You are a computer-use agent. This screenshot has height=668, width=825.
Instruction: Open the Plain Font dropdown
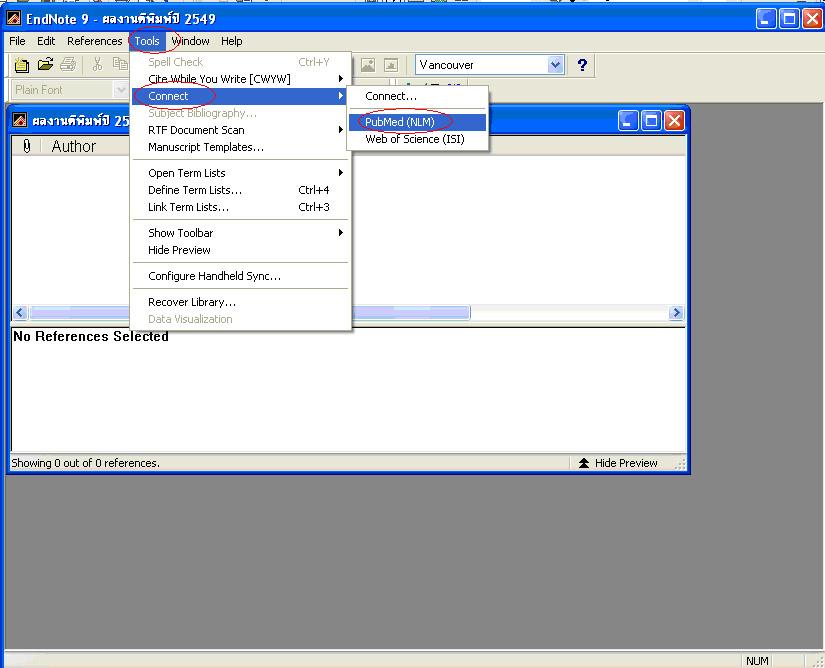pos(120,90)
